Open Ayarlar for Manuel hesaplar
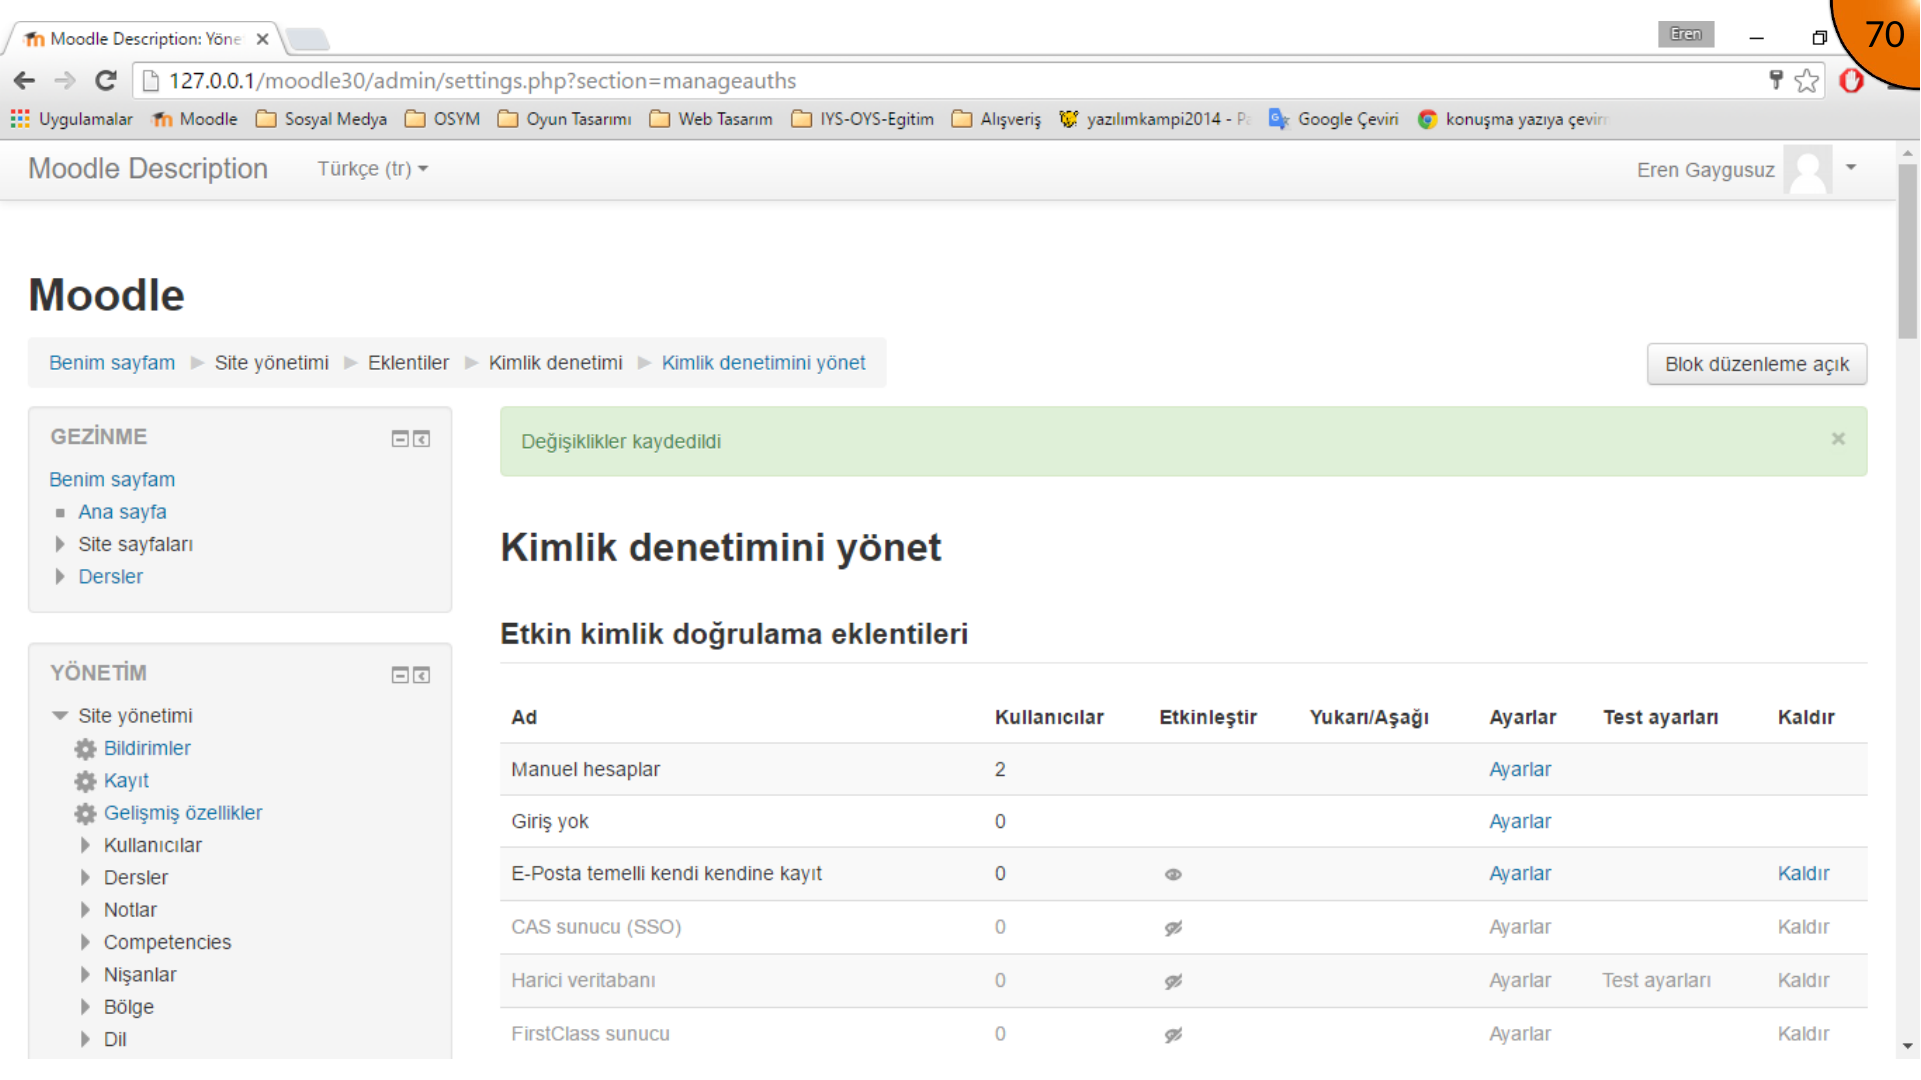The height and width of the screenshot is (1080, 1921). coord(1520,769)
